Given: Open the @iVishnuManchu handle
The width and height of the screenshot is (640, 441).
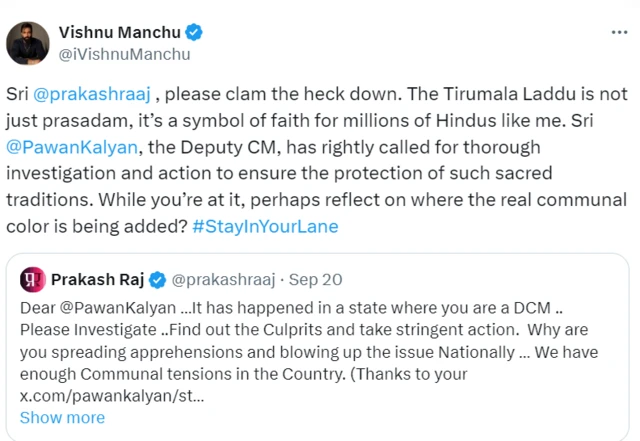Looking at the screenshot, I should coord(125,54).
